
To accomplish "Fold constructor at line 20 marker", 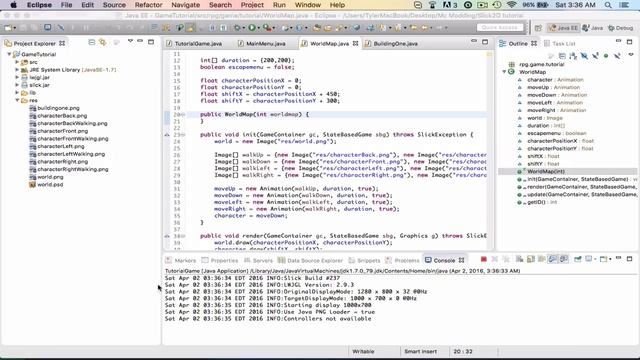I will click(183, 114).
